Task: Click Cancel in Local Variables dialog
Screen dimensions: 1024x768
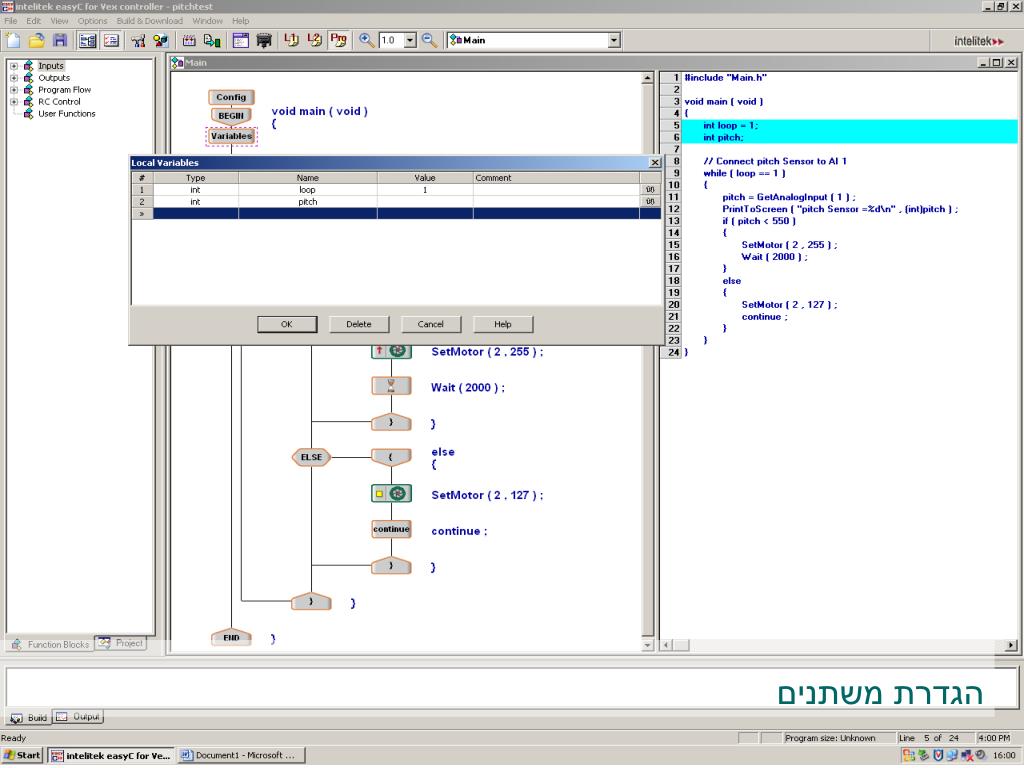Action: pyautogui.click(x=430, y=324)
